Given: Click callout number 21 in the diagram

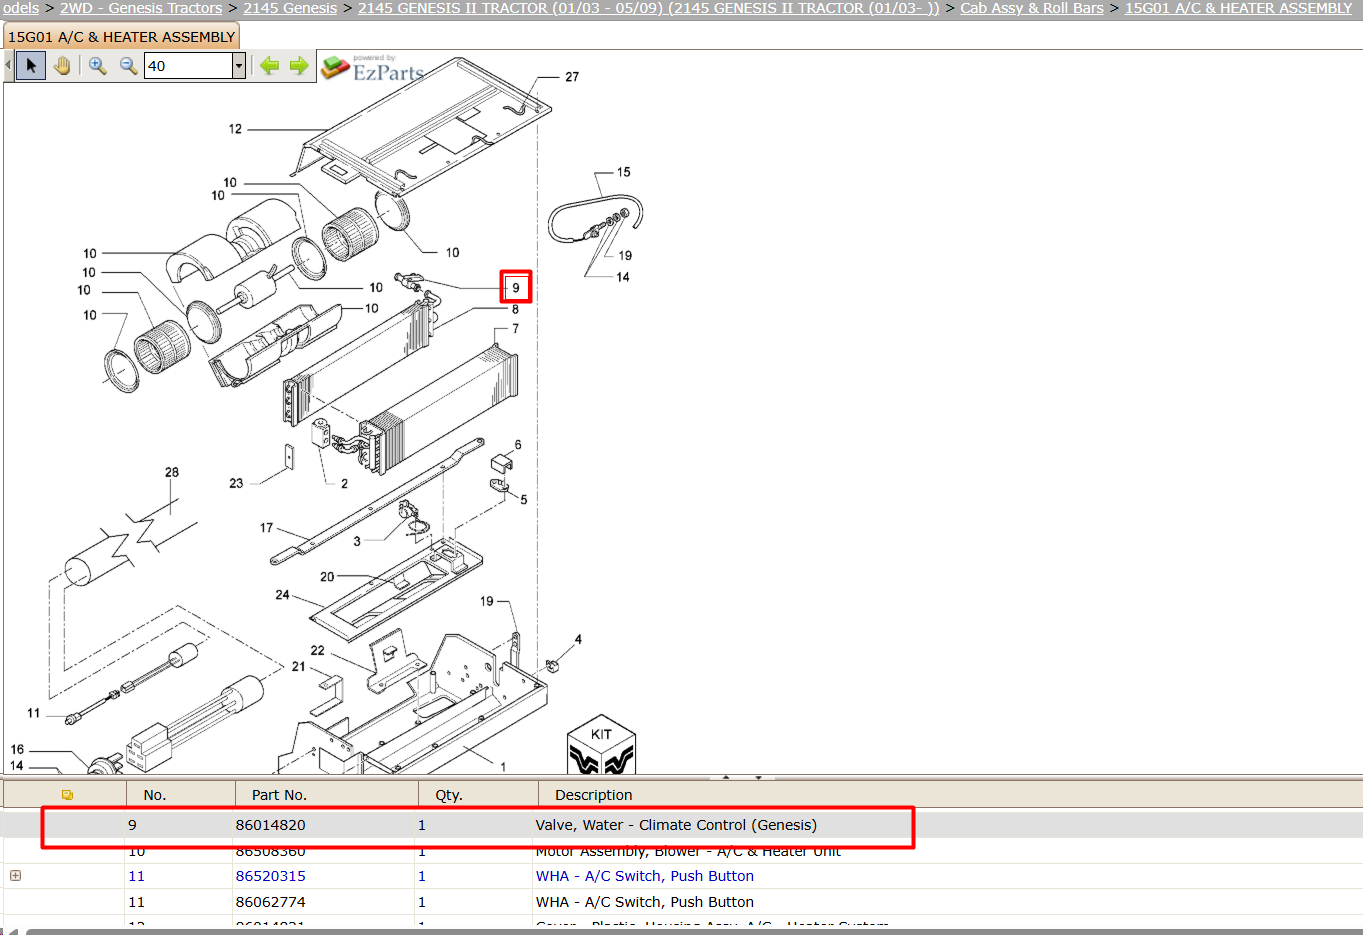Looking at the screenshot, I should point(299,666).
